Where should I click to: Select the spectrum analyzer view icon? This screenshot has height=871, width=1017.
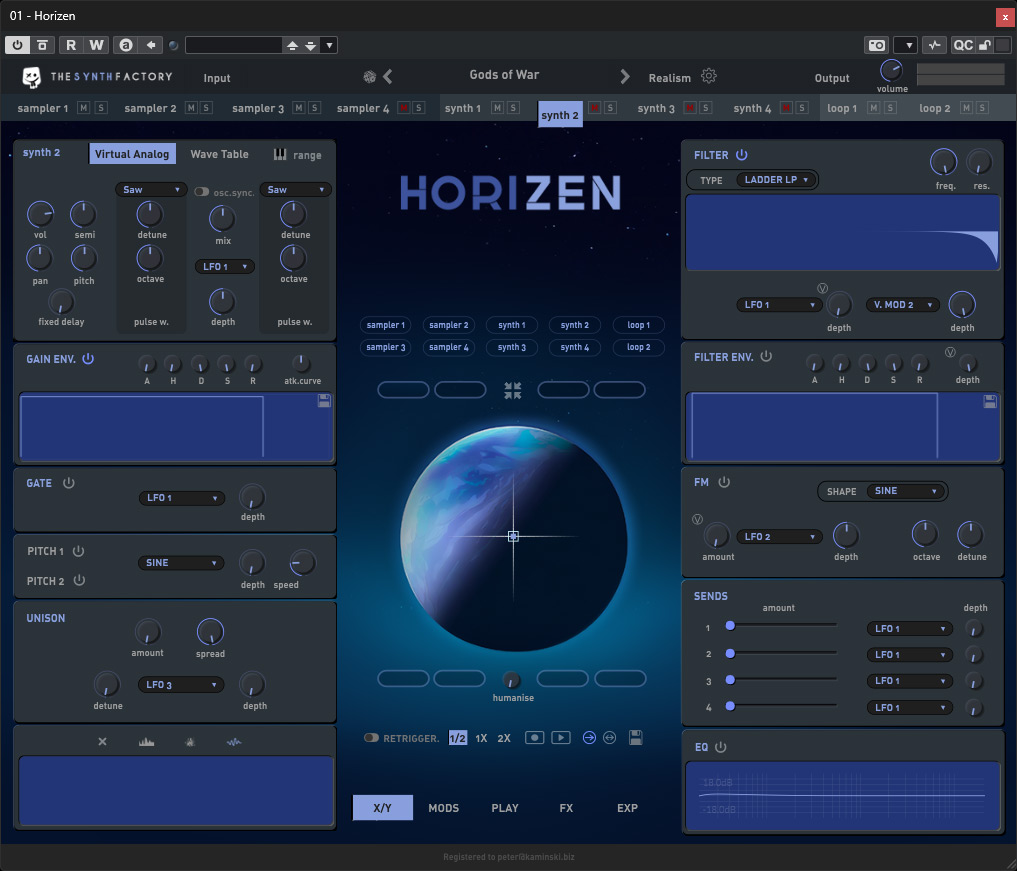(147, 741)
